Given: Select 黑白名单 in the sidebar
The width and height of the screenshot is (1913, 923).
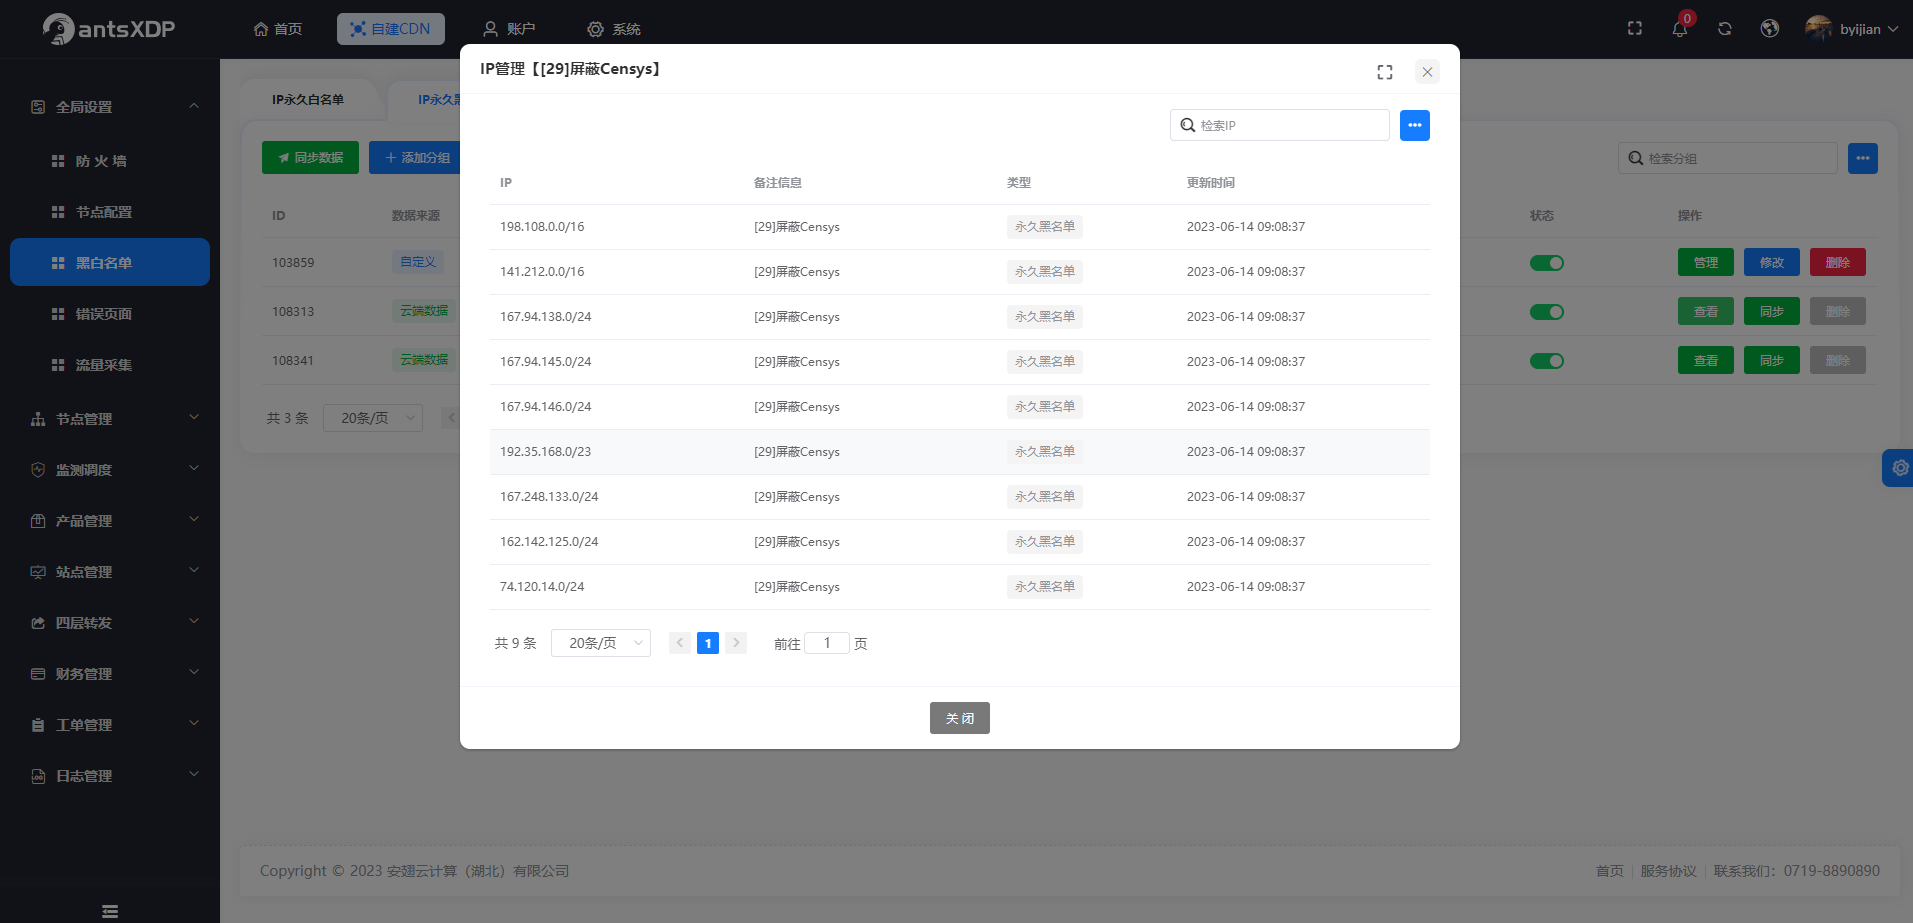Looking at the screenshot, I should (x=110, y=262).
